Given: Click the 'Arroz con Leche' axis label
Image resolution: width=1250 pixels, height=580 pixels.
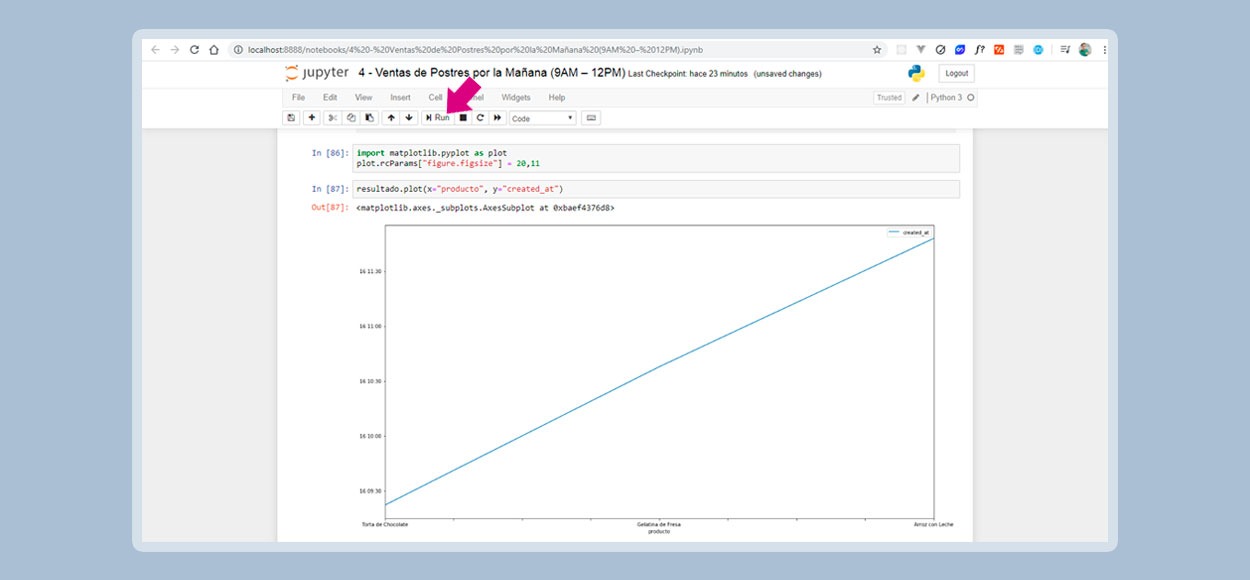Looking at the screenshot, I should click(933, 524).
